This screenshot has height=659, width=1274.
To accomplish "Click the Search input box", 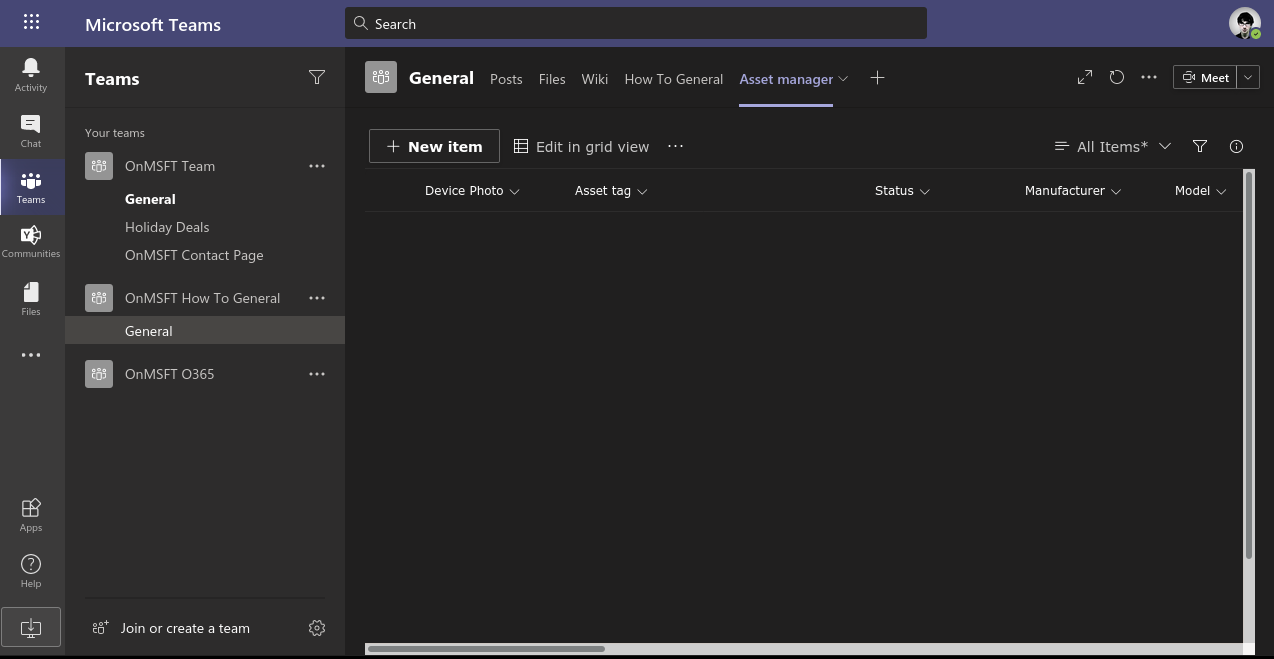I will (x=636, y=23).
